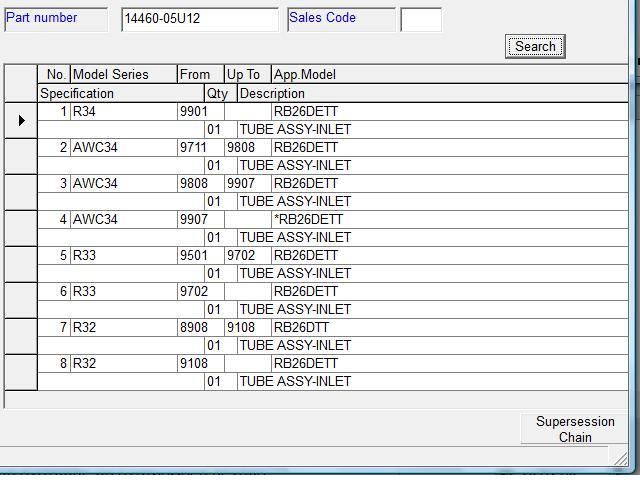Click the R34 model series cell
The width and height of the screenshot is (640, 480).
pos(123,111)
